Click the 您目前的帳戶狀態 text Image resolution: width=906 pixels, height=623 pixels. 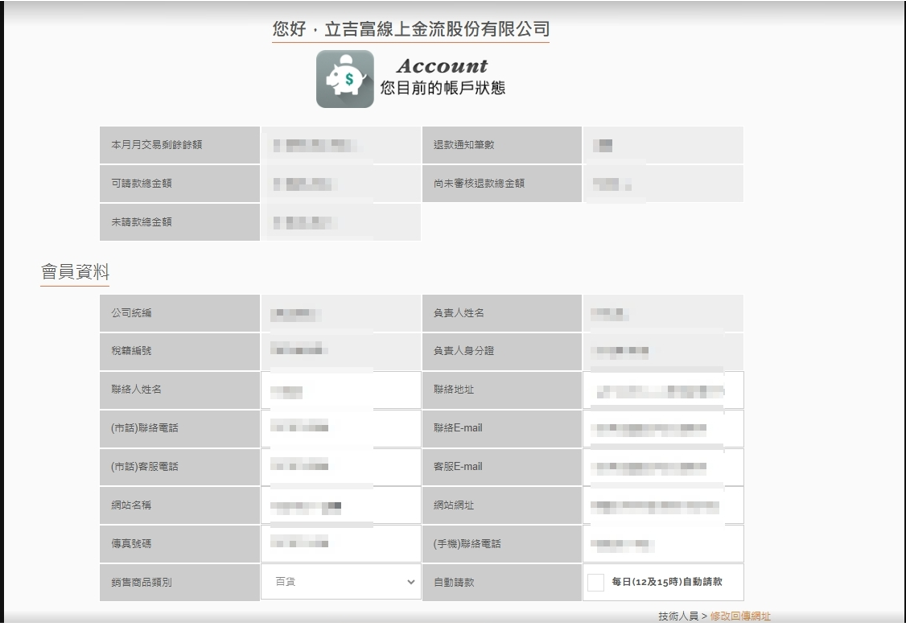pos(443,88)
